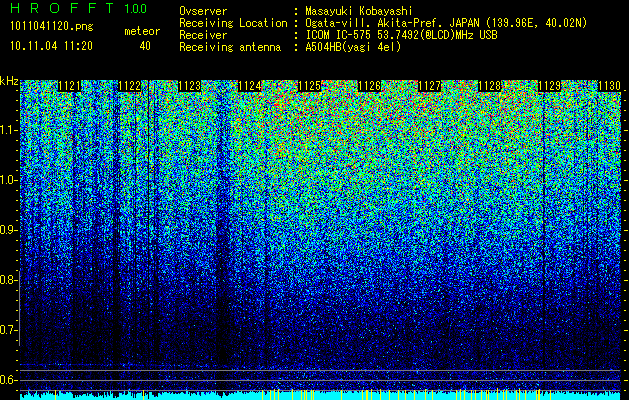Click the 1122 time marker label
The image size is (629, 400).
[130, 86]
